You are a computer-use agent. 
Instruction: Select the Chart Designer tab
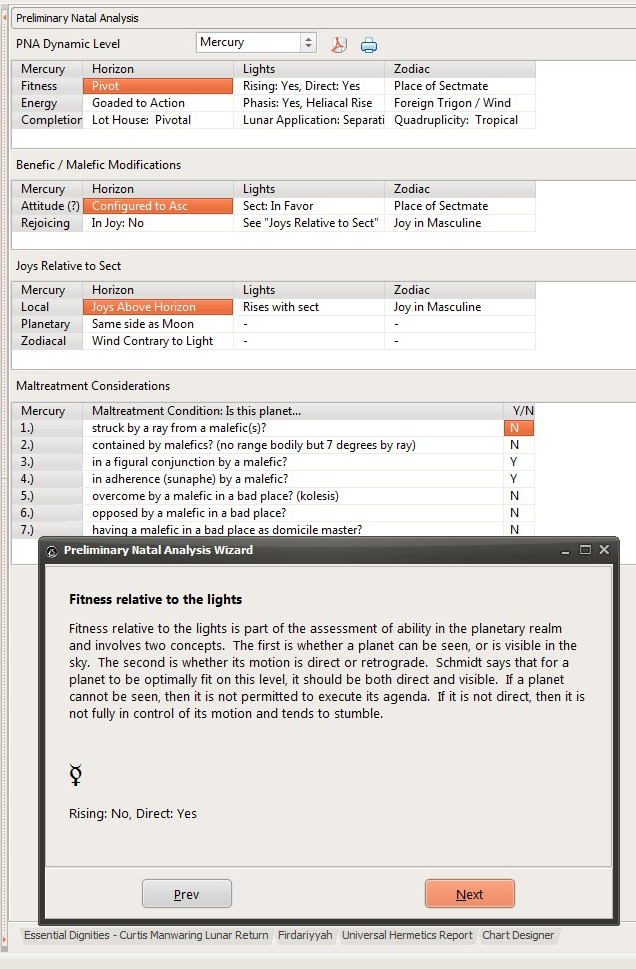click(x=518, y=935)
